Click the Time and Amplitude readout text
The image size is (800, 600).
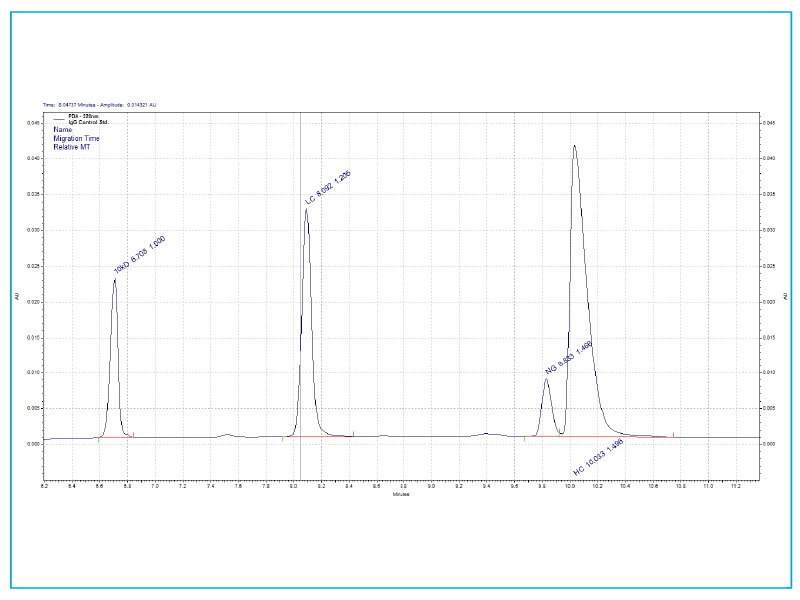[100, 104]
